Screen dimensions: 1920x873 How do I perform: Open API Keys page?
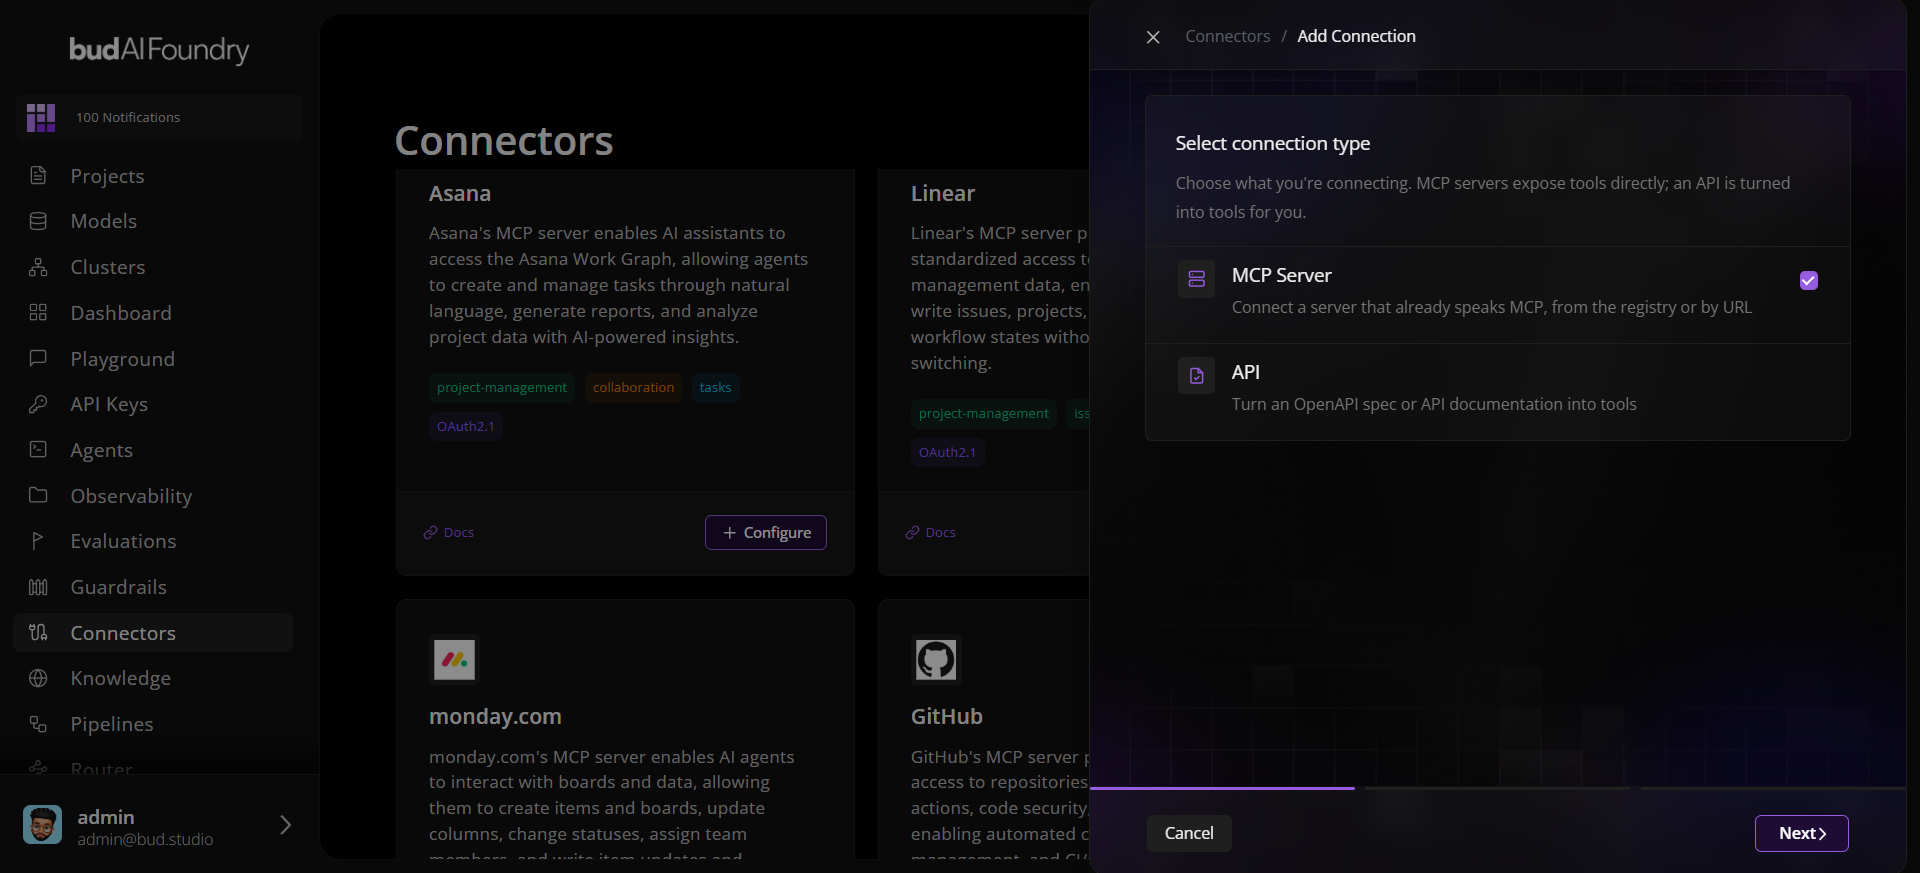coord(153,404)
